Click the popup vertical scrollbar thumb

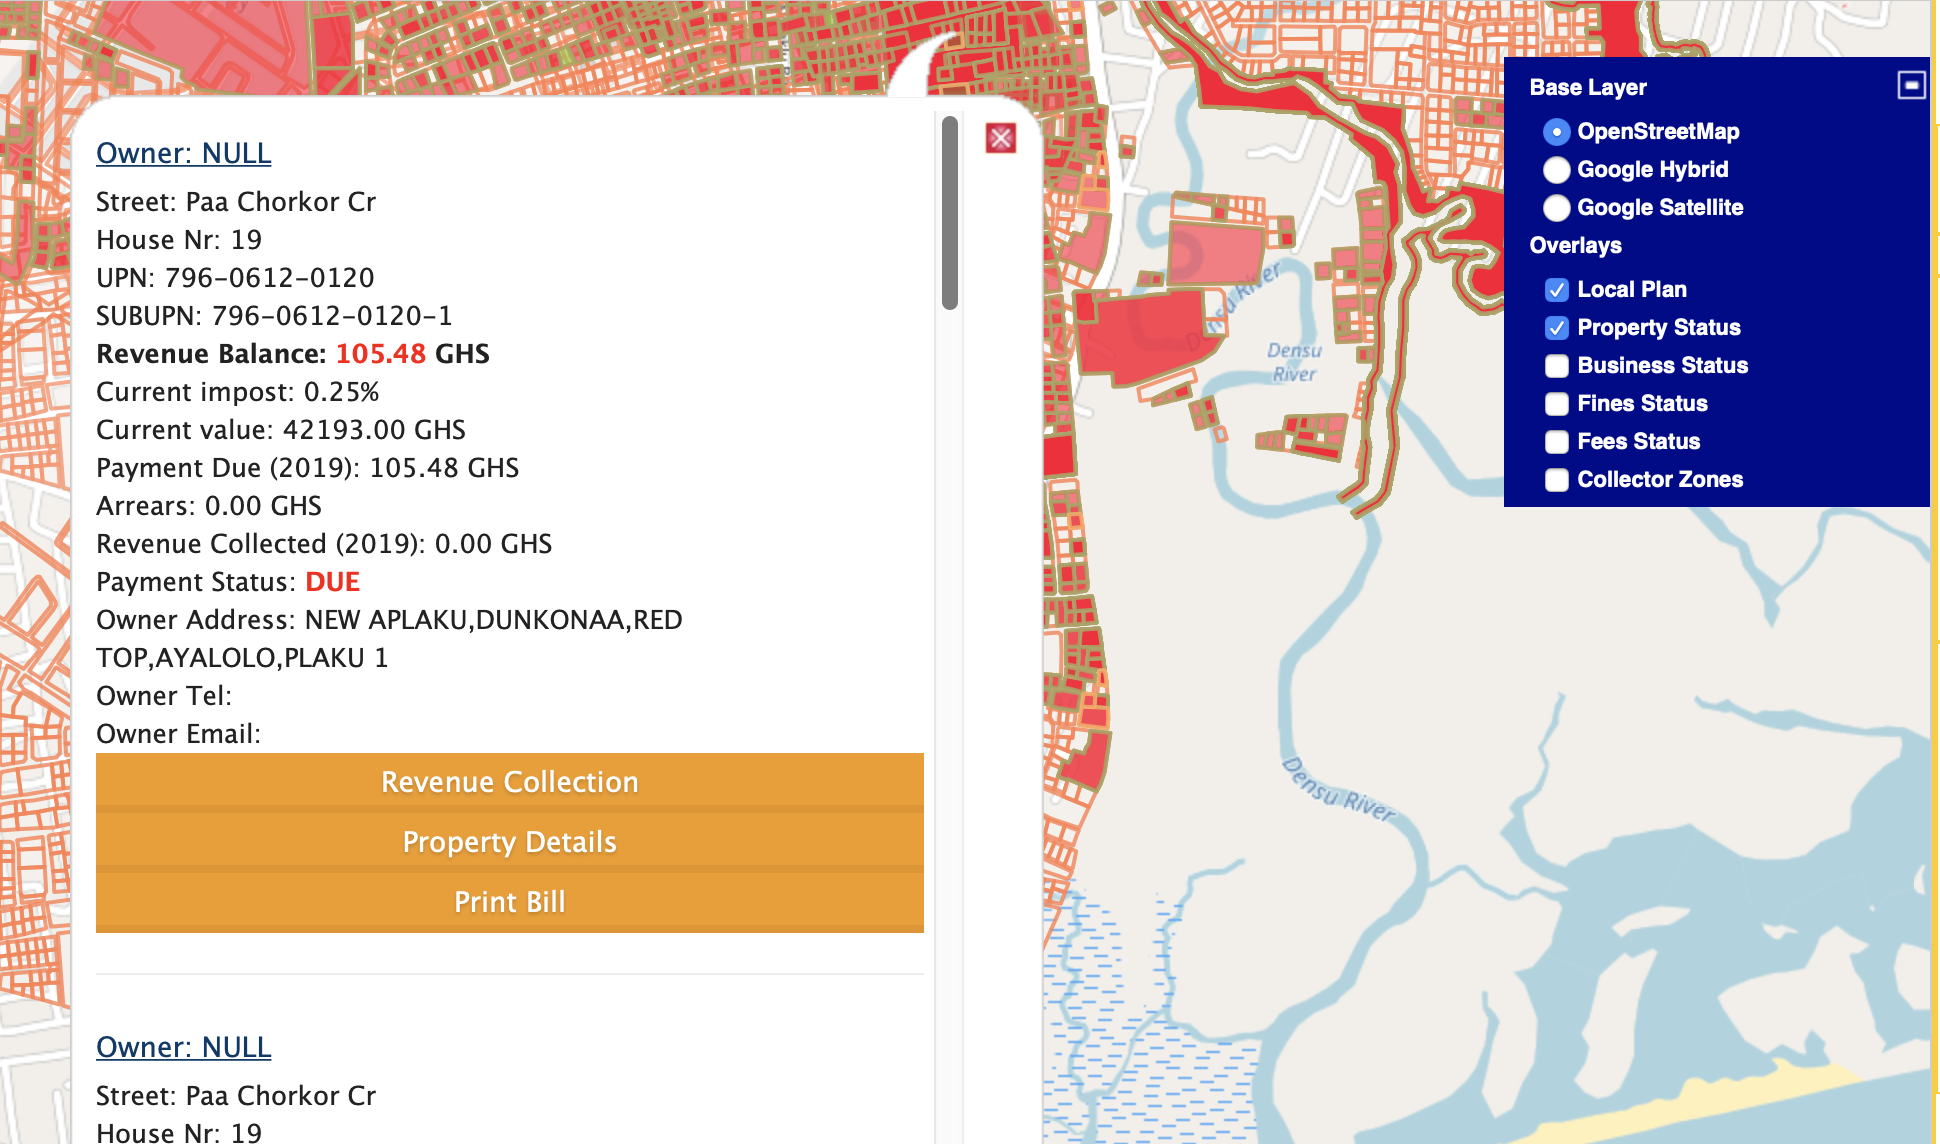[949, 212]
